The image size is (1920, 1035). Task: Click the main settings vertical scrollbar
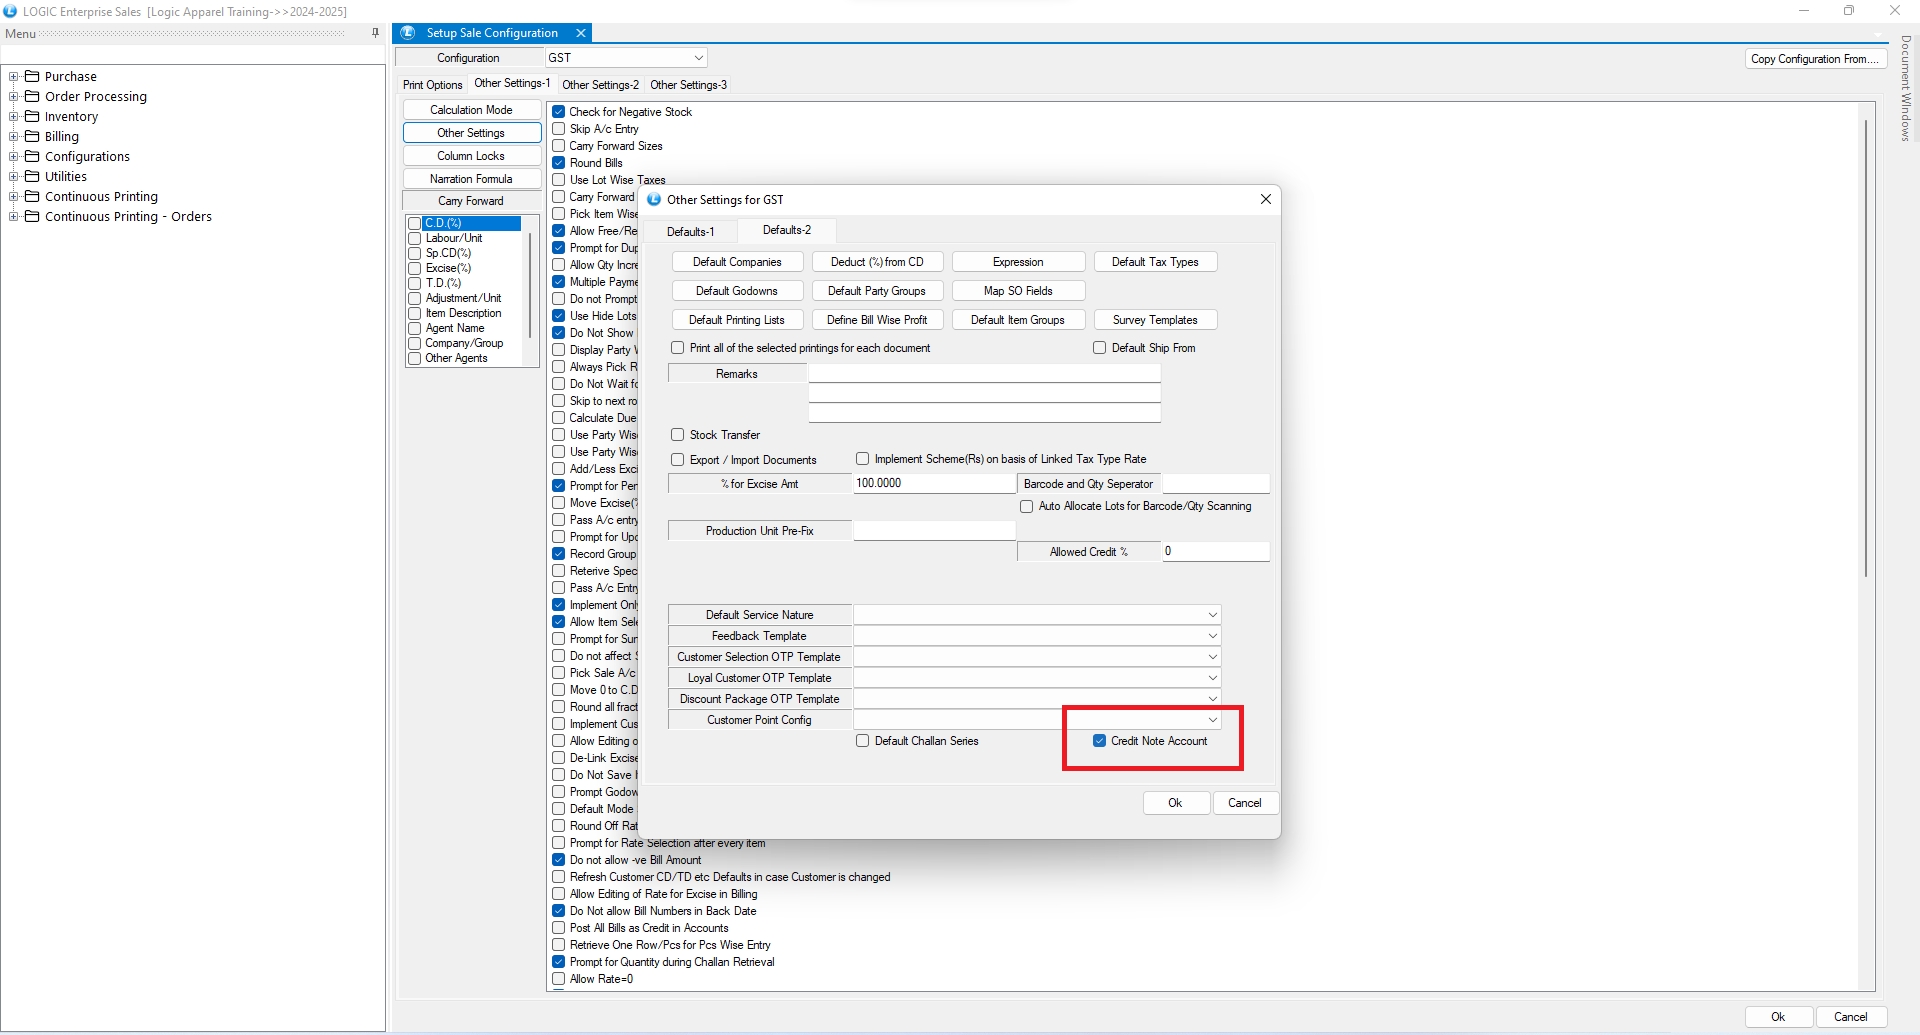click(x=1866, y=350)
